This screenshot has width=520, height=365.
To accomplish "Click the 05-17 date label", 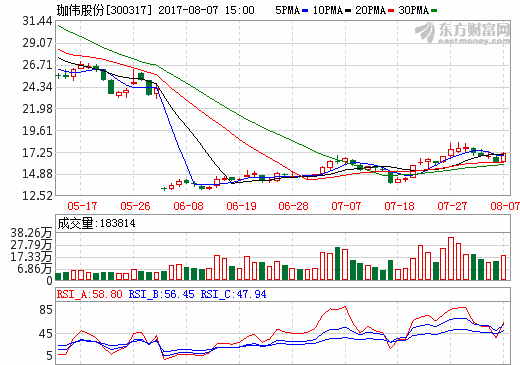I will coord(82,206).
